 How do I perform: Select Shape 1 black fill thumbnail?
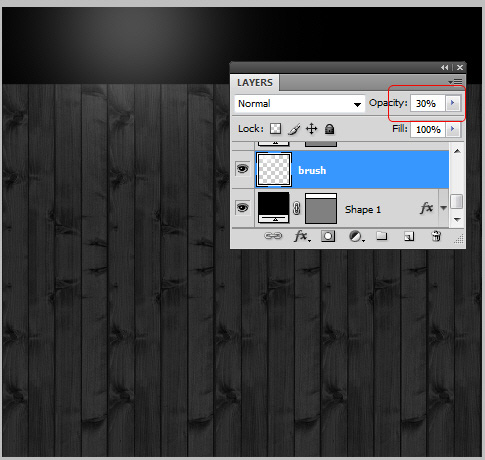click(x=273, y=208)
